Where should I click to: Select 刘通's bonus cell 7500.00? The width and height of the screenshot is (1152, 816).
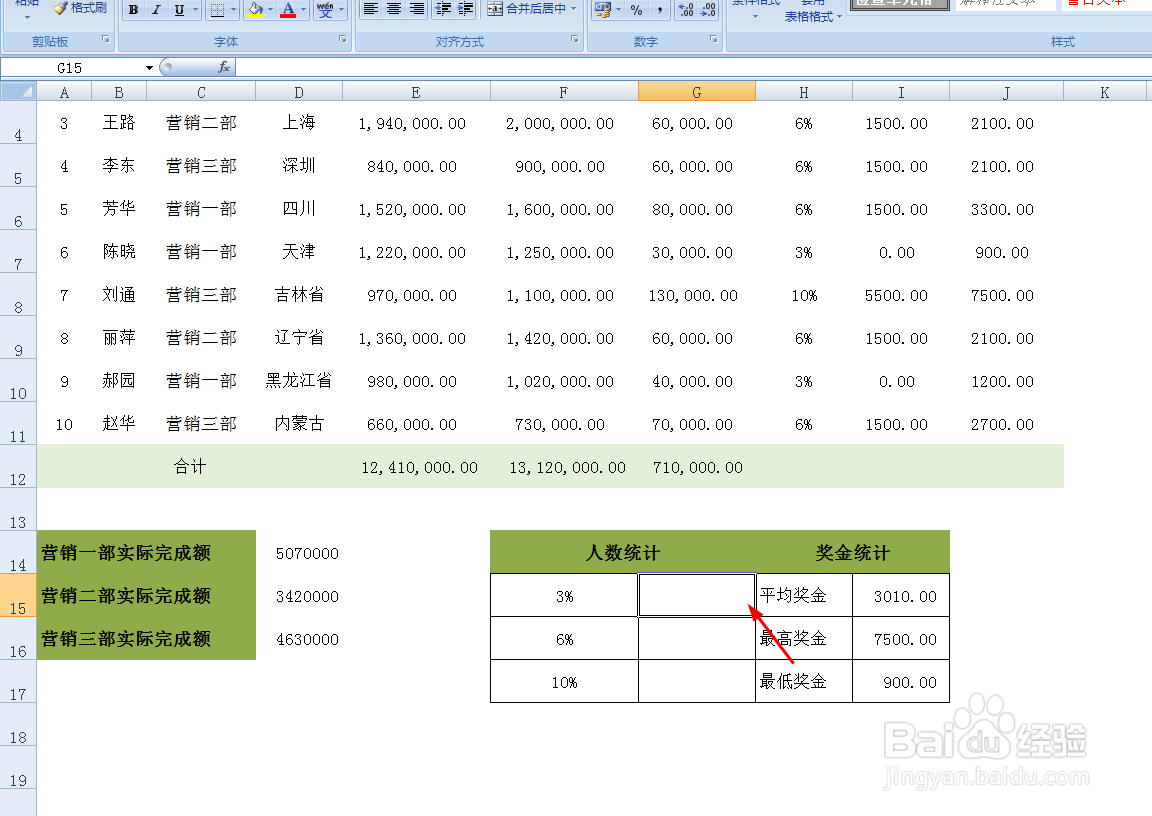pyautogui.click(x=1007, y=295)
